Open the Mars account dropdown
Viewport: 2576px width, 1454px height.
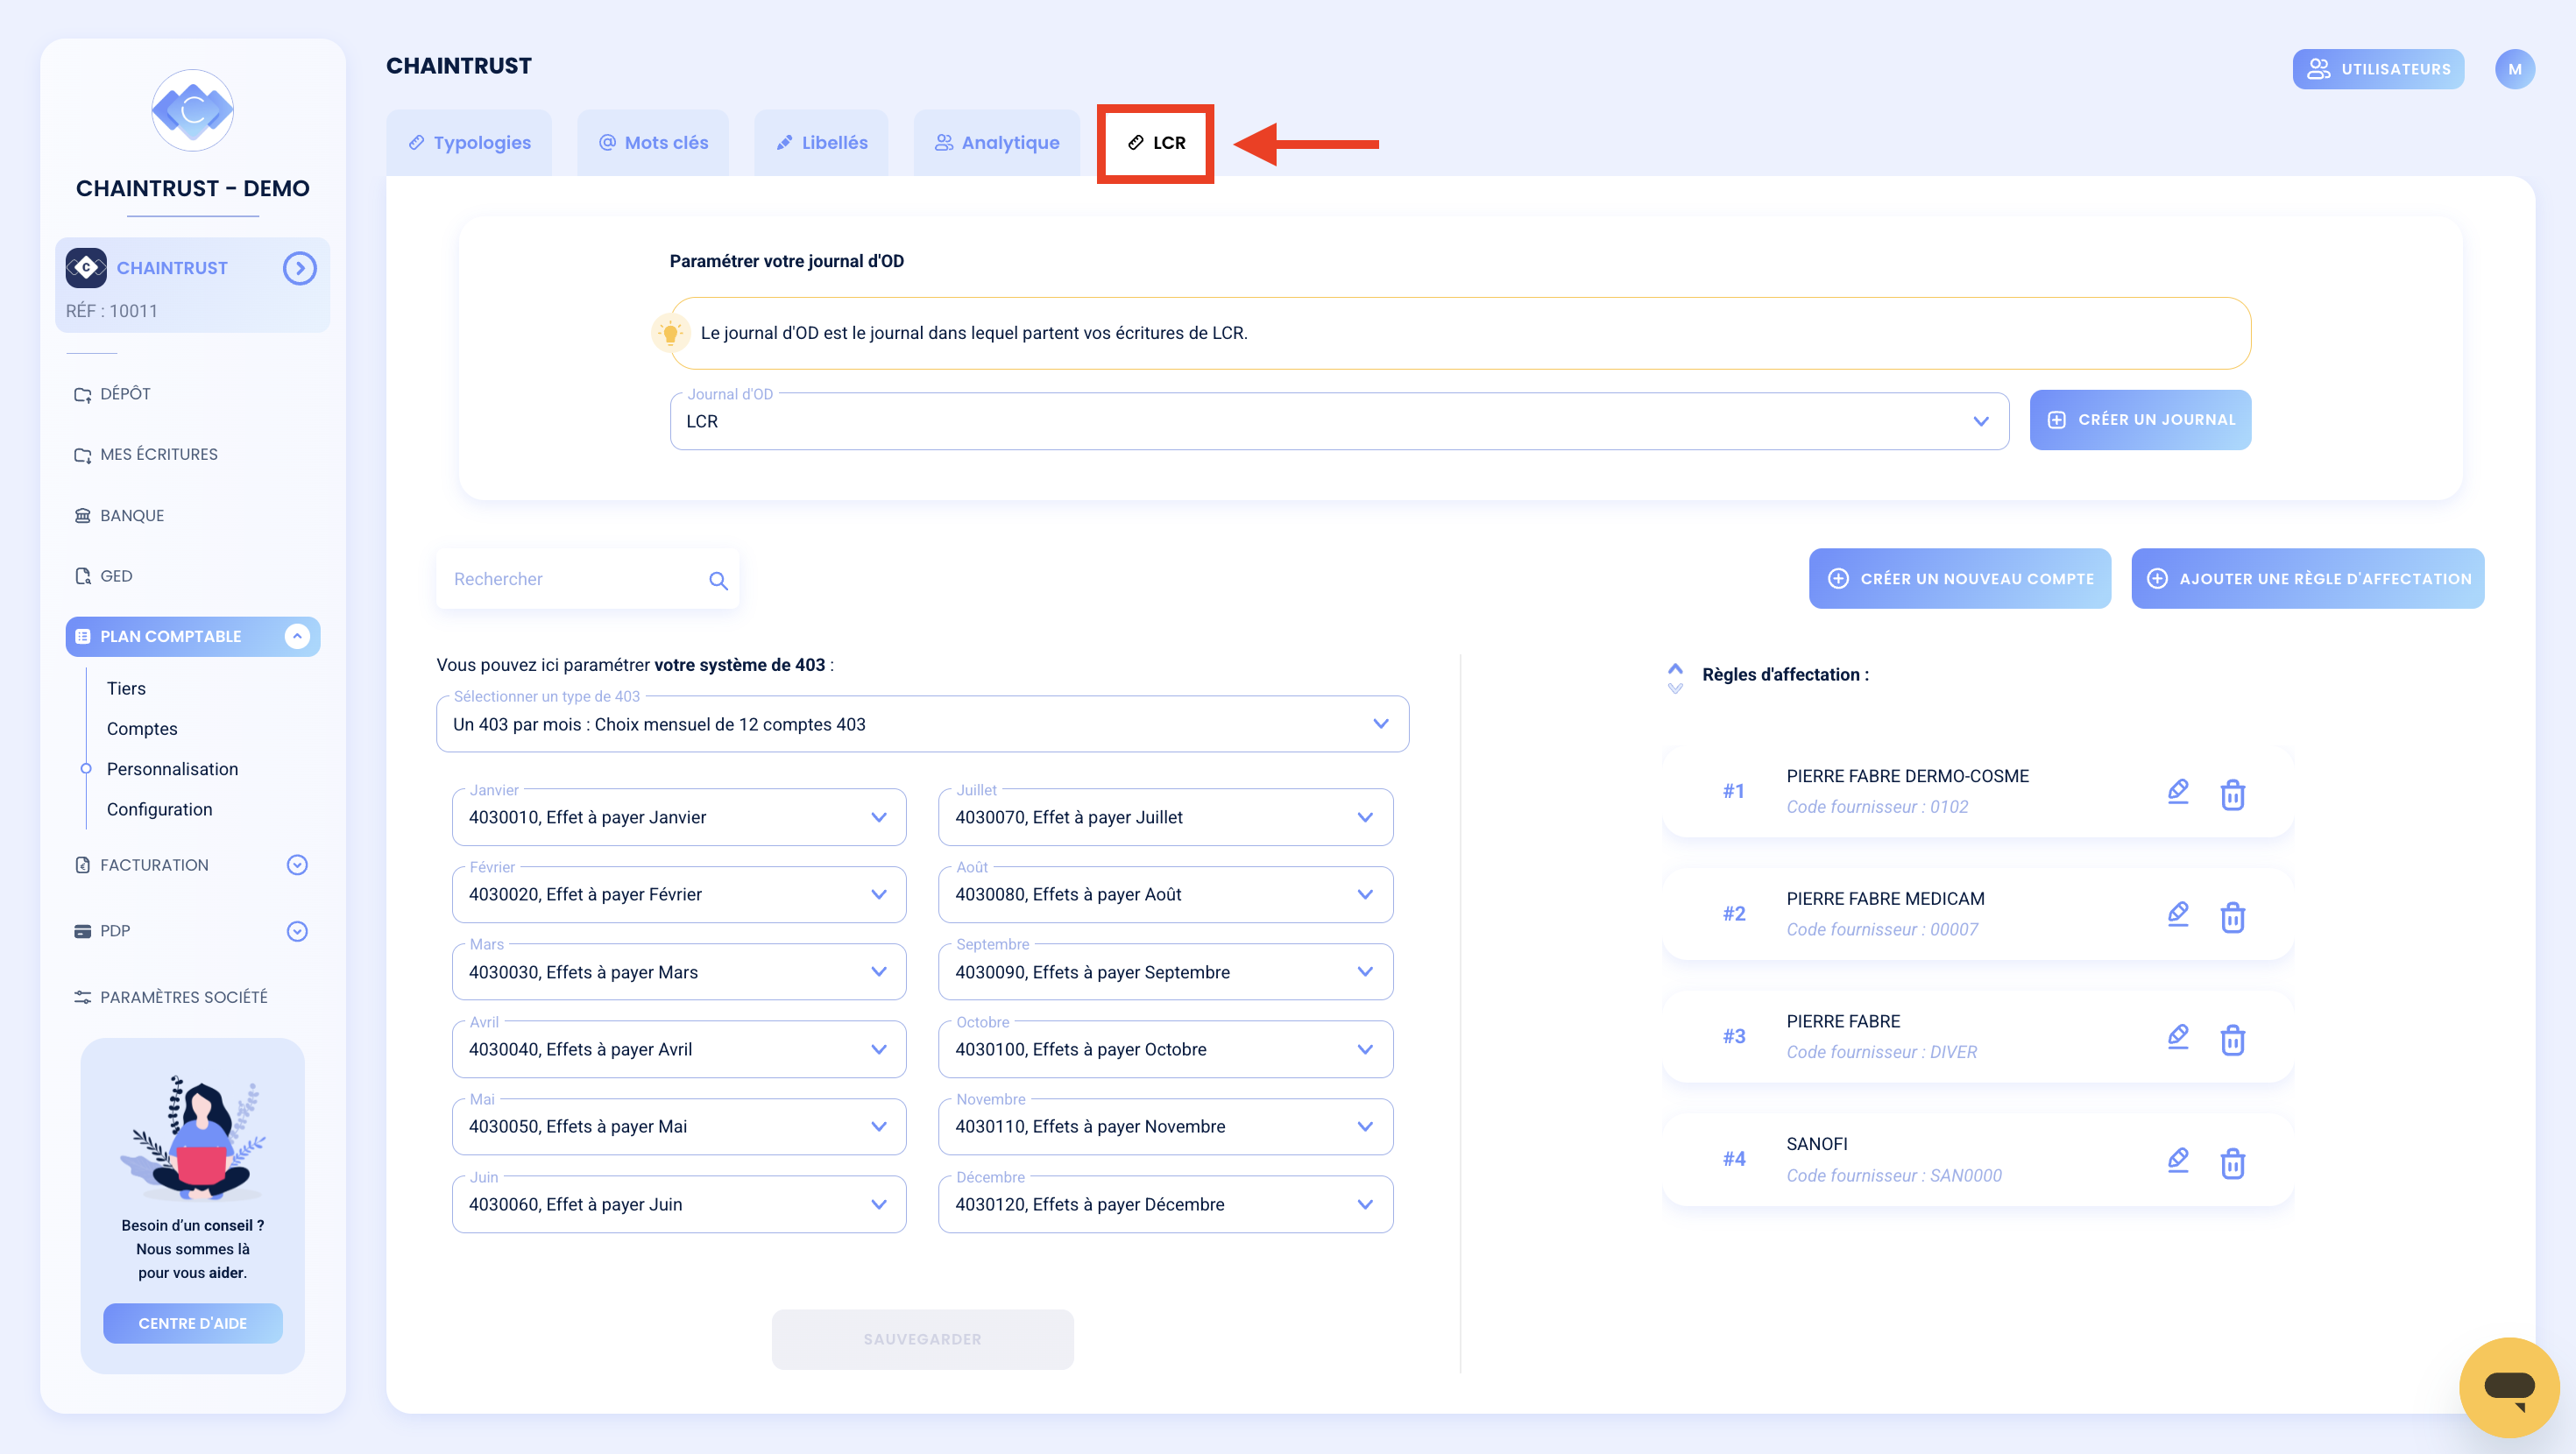(x=679, y=972)
